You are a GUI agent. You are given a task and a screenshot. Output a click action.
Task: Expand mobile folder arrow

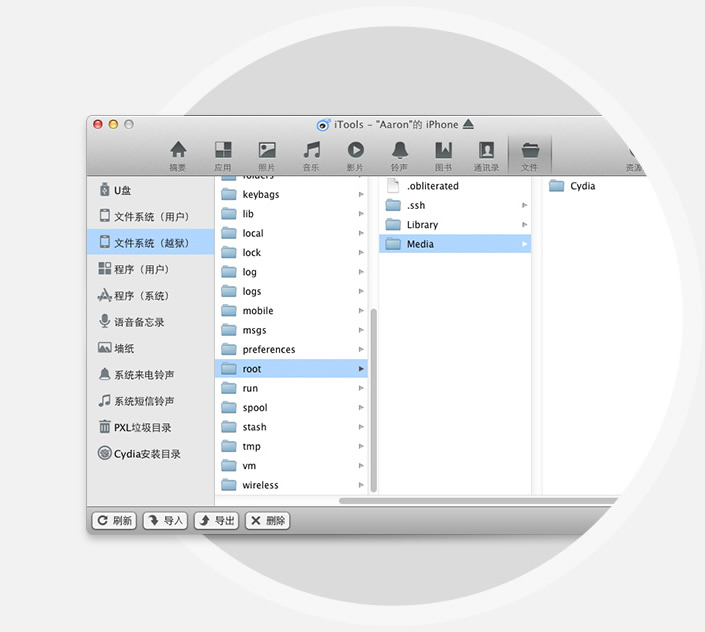[361, 311]
